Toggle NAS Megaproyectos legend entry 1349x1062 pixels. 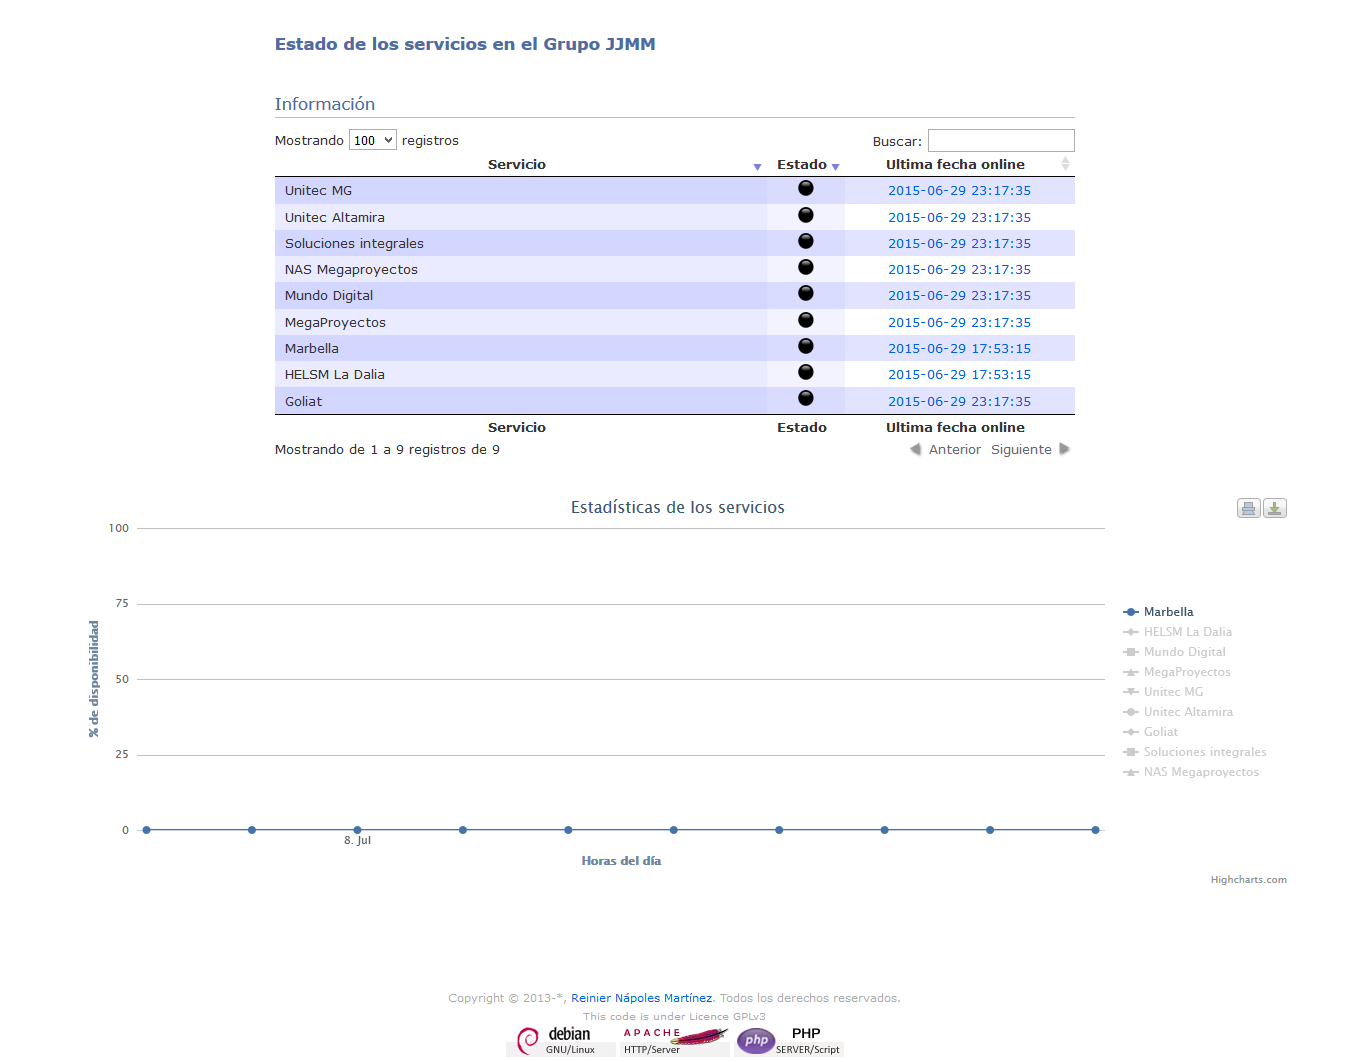pyautogui.click(x=1200, y=772)
